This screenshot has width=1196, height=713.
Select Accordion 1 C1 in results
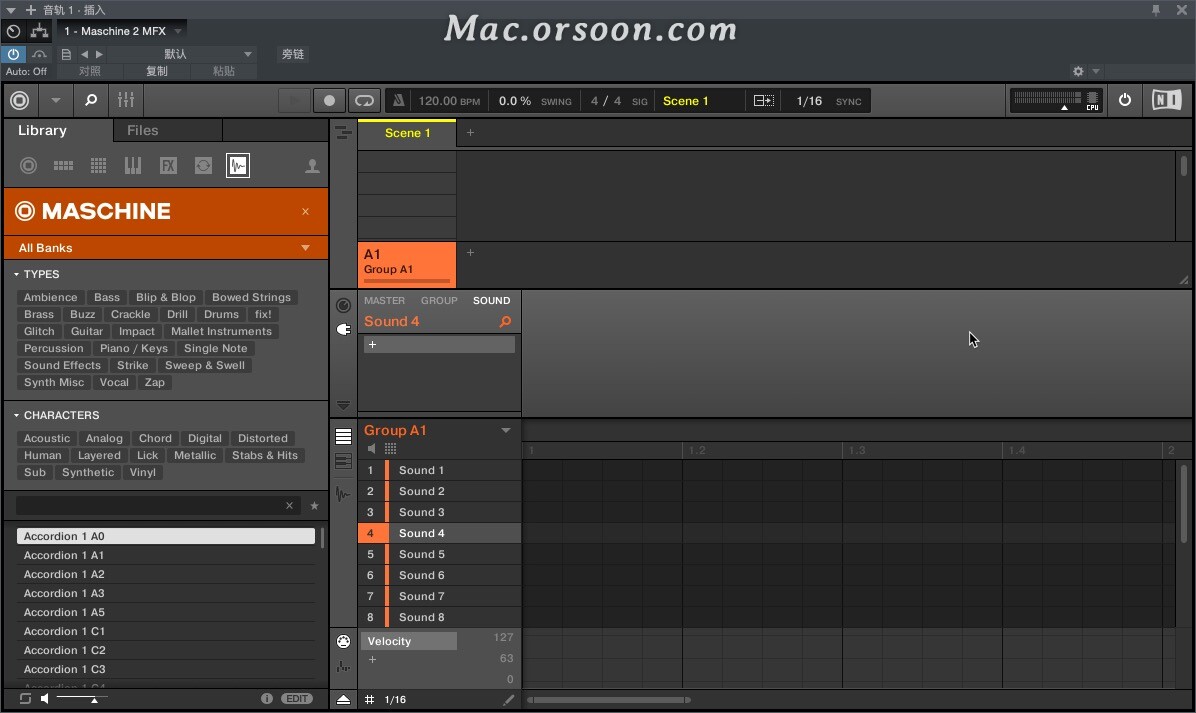point(166,631)
